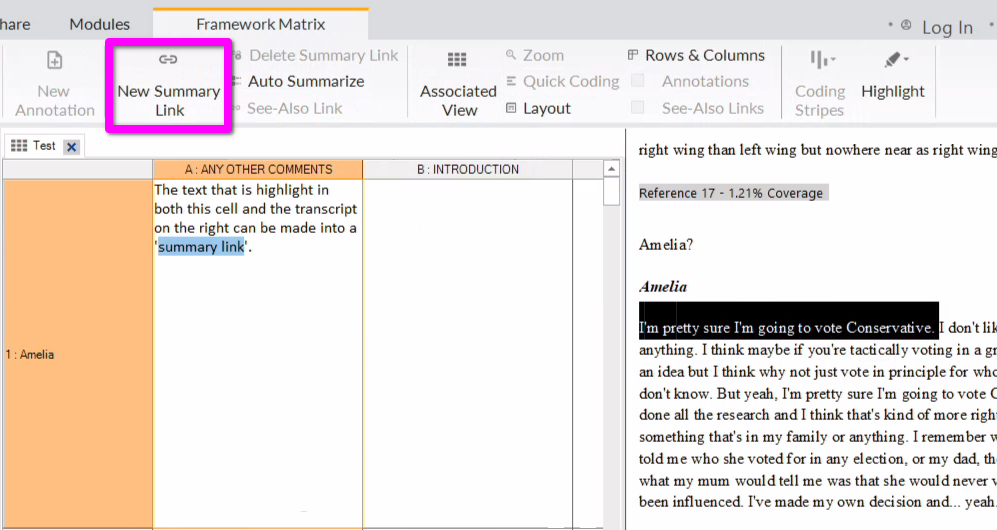Switch to the Modules ribbon tab
This screenshot has width=997, height=530.
[x=99, y=24]
